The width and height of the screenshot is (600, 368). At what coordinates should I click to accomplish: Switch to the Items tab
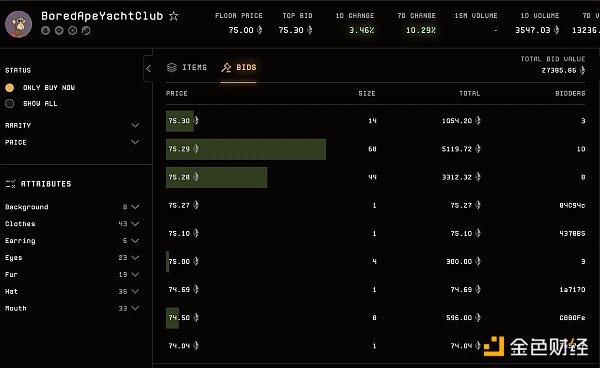(187, 68)
